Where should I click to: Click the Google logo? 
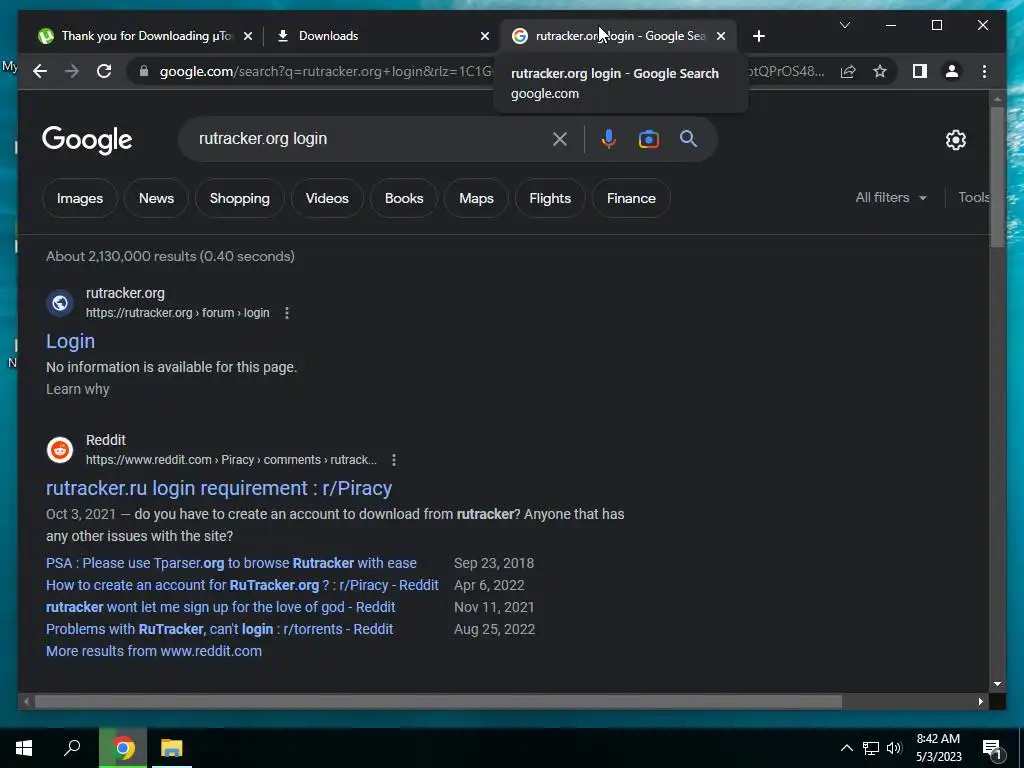(x=87, y=140)
